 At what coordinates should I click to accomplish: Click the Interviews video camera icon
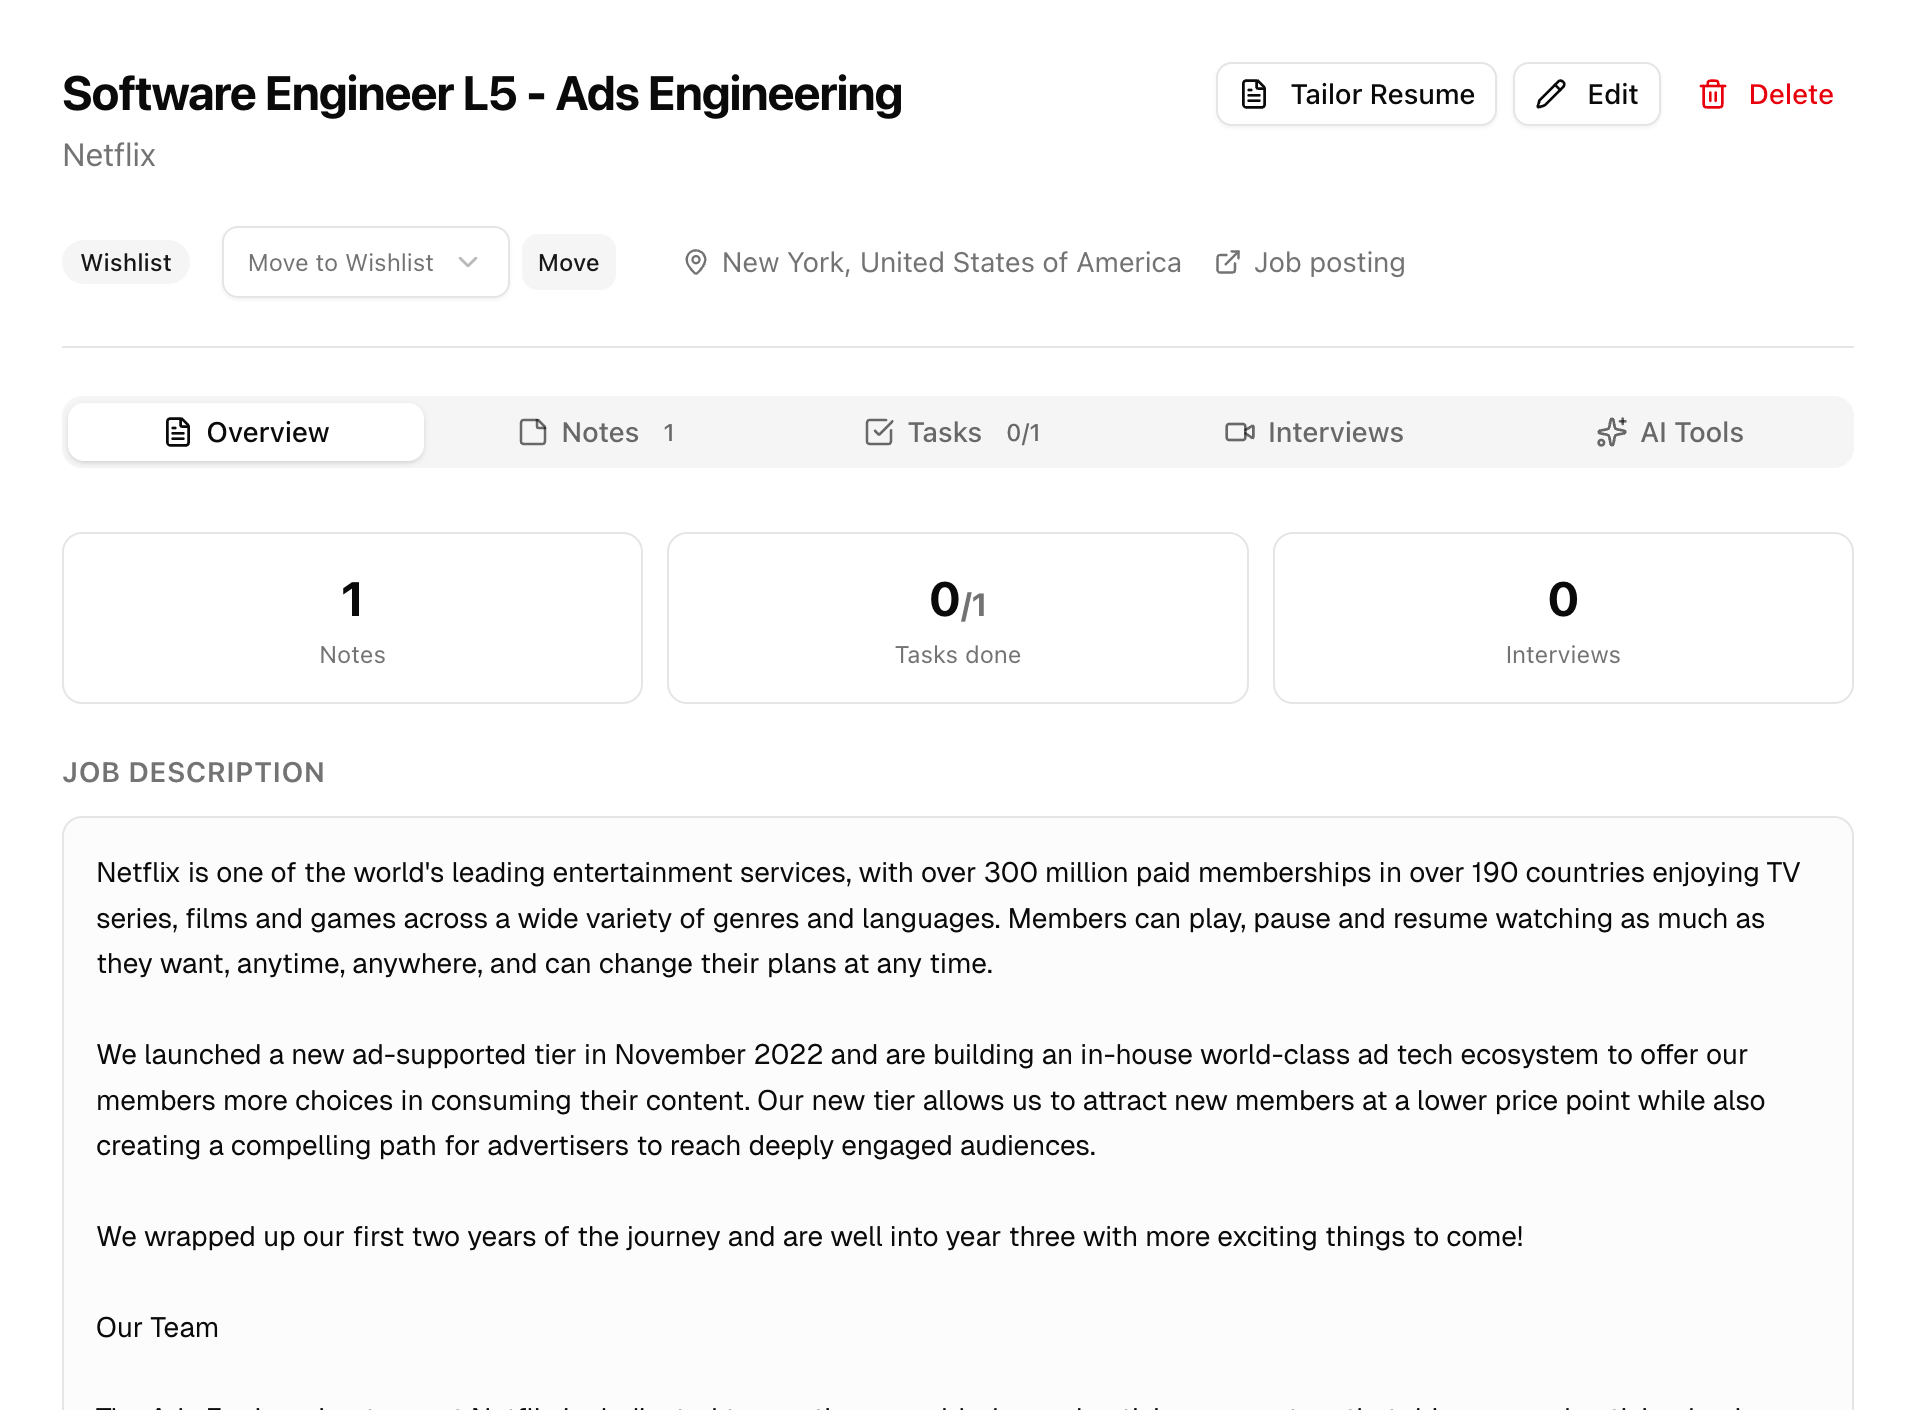click(1239, 432)
